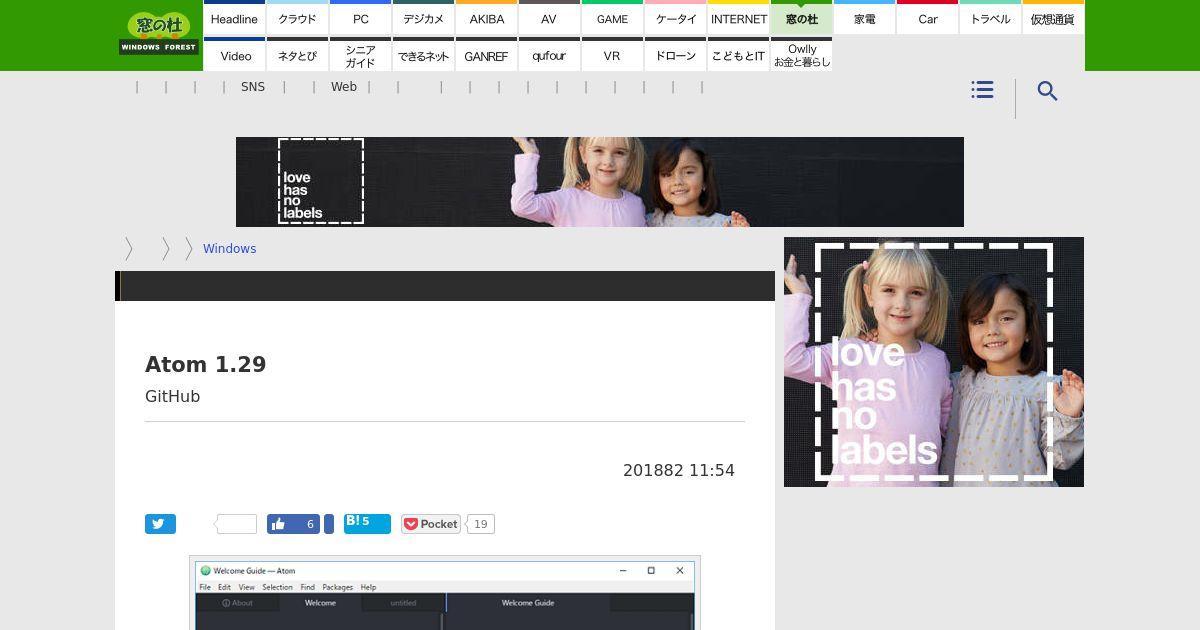Image resolution: width=1200 pixels, height=630 pixels.
Task: Go to the Car site tab
Action: [x=927, y=18]
